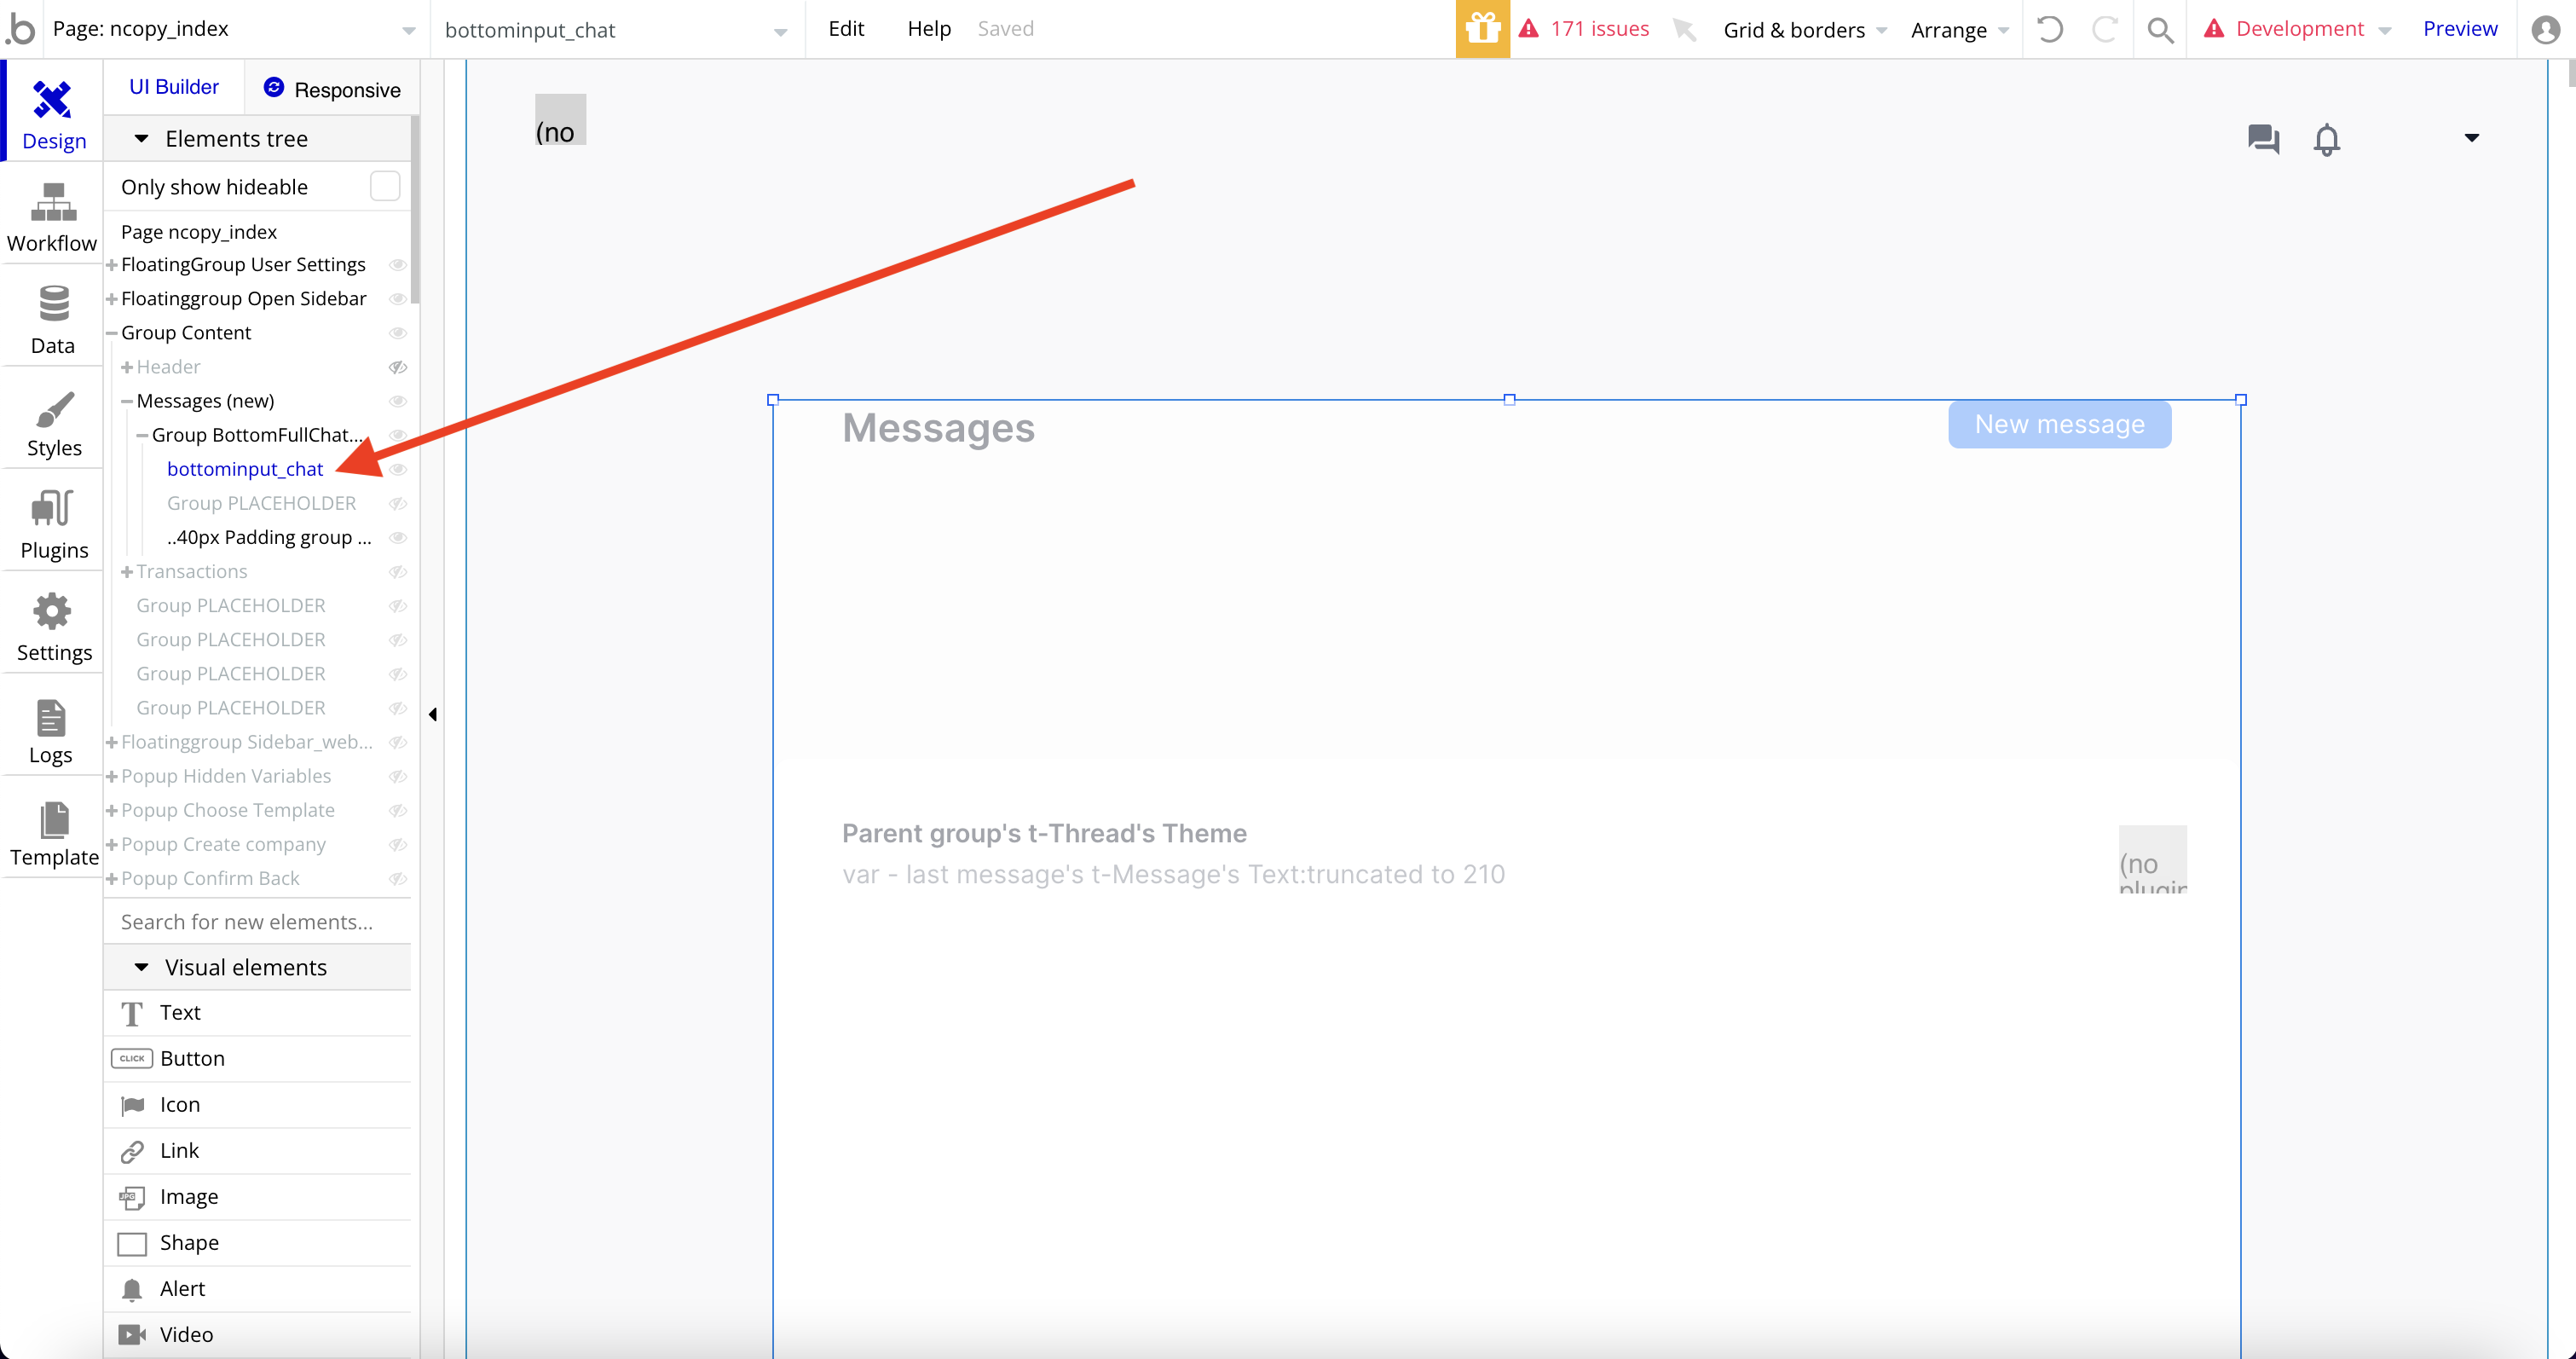The image size is (2576, 1359).
Task: Open the Data section icon
Action: 53,304
